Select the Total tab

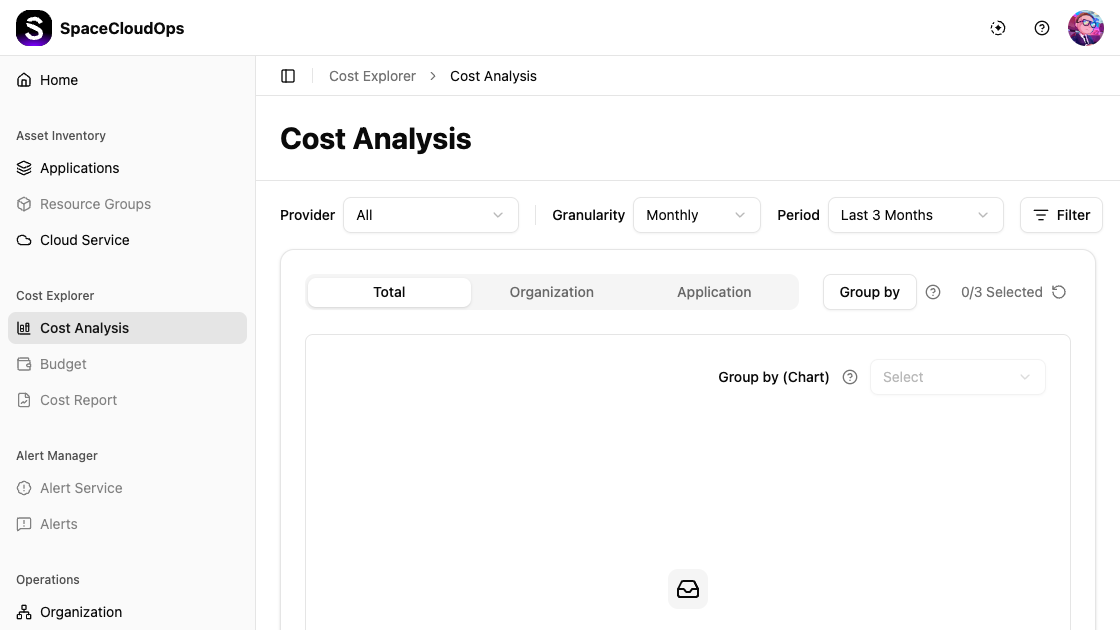point(389,292)
